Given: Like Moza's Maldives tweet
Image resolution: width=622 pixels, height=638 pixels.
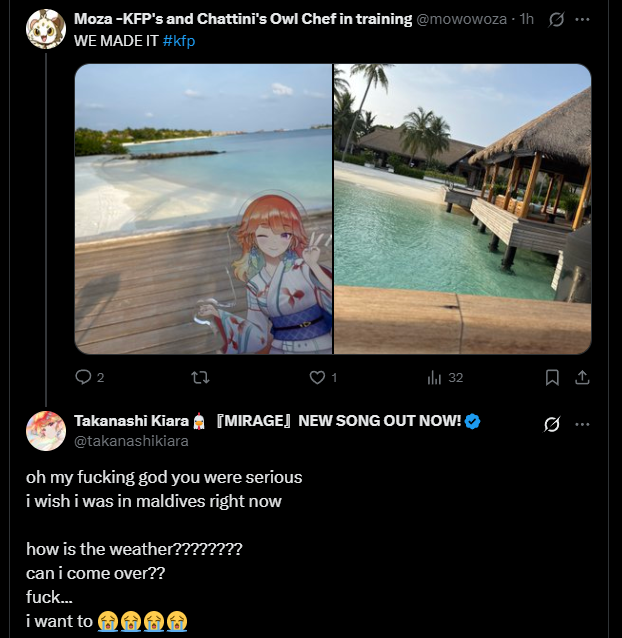Looking at the screenshot, I should point(318,377).
